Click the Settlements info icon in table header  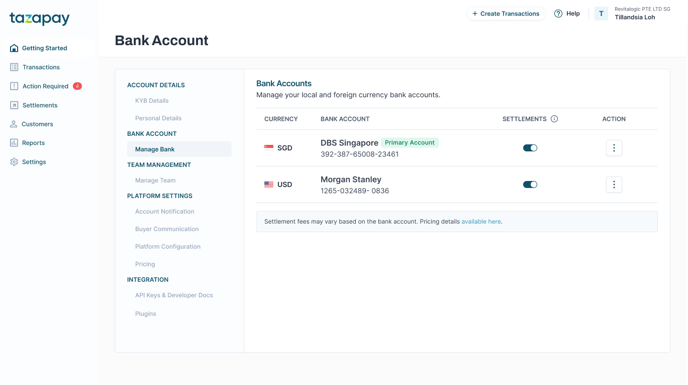554,119
